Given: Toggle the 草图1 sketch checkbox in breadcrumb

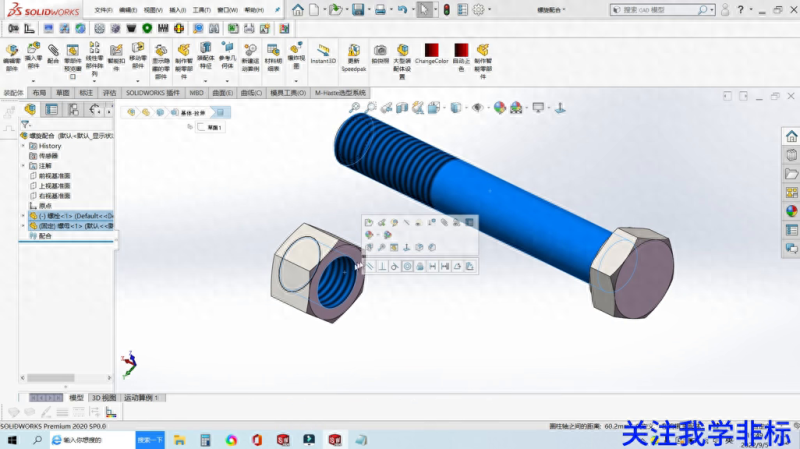Looking at the screenshot, I should [x=202, y=127].
